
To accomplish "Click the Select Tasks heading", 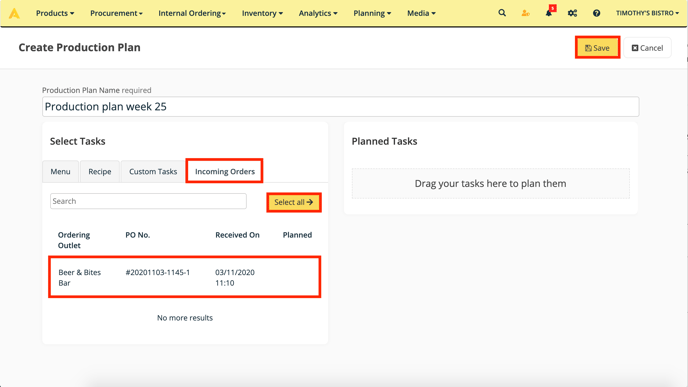I will click(x=78, y=141).
